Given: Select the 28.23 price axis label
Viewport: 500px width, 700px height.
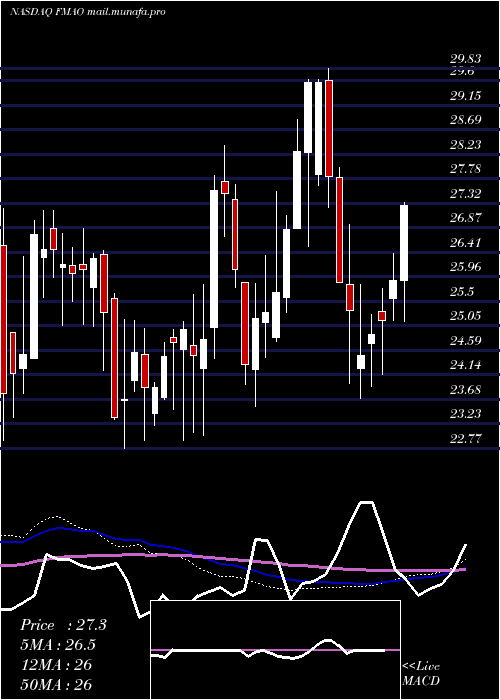Looking at the screenshot, I should tap(466, 145).
